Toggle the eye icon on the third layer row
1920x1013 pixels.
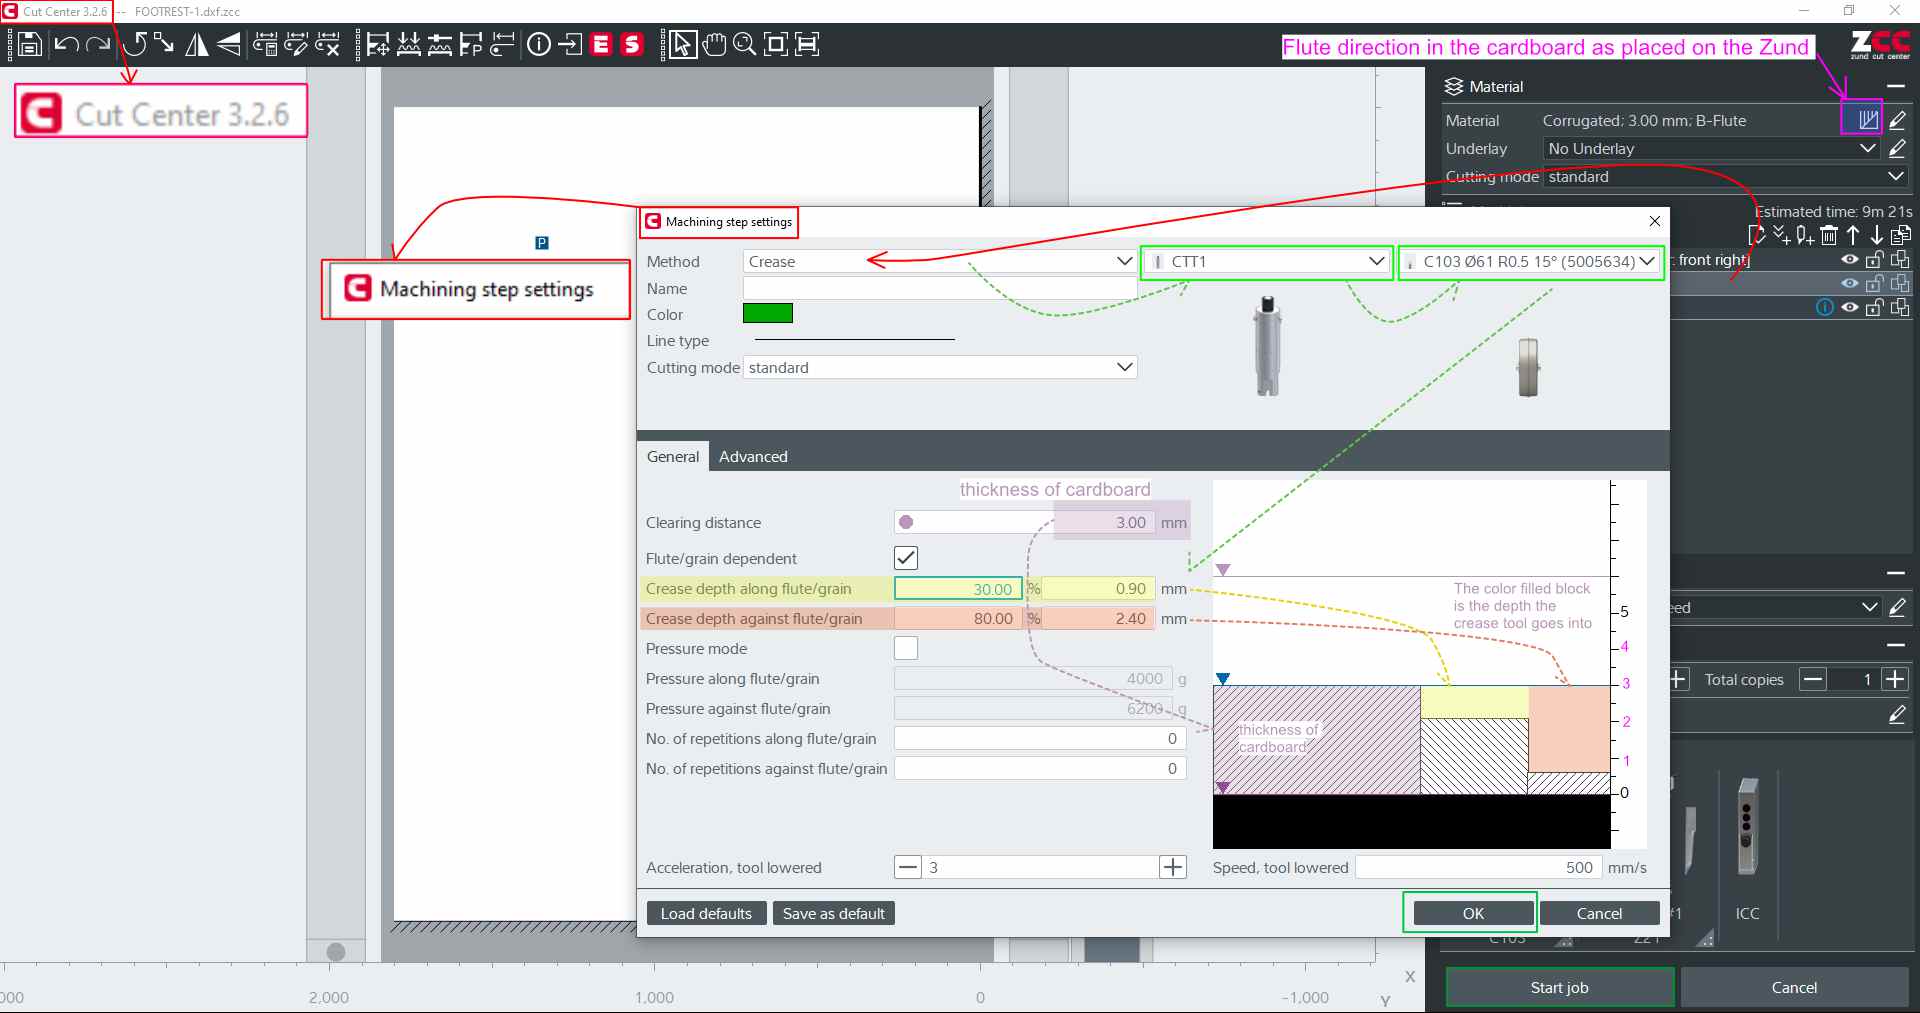click(1850, 307)
